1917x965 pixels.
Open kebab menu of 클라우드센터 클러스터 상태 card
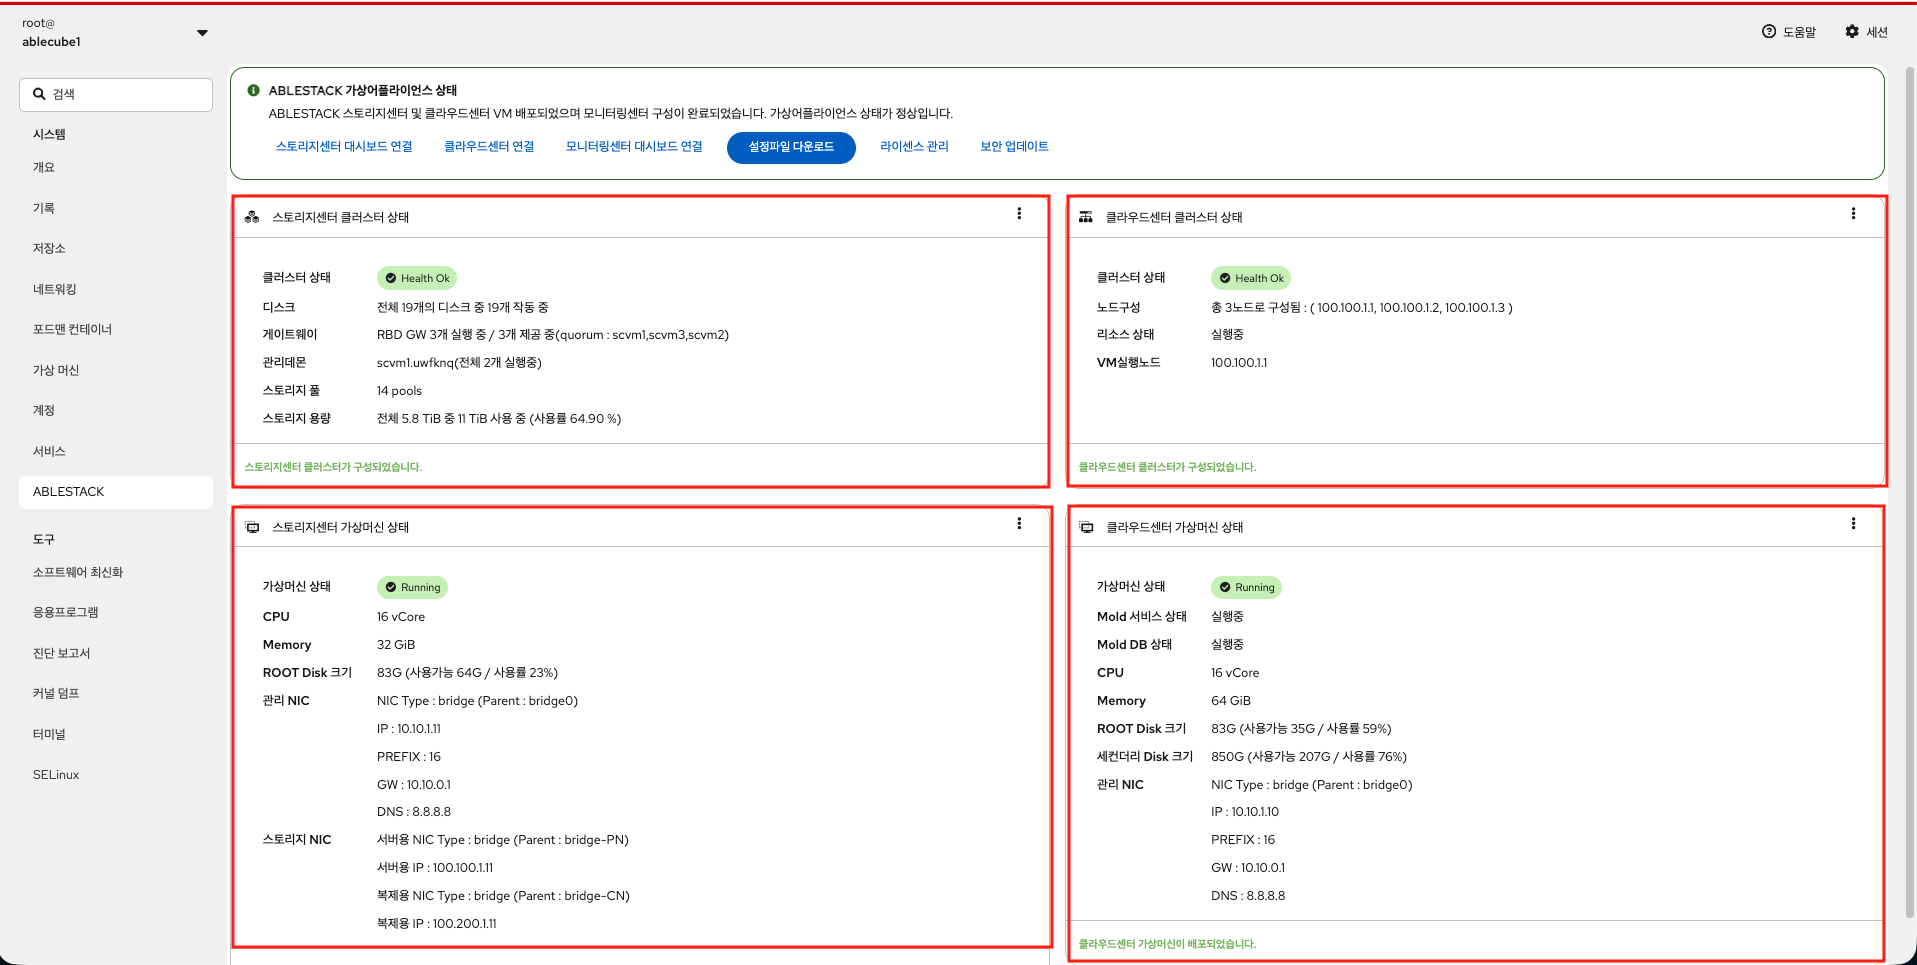pyautogui.click(x=1853, y=214)
